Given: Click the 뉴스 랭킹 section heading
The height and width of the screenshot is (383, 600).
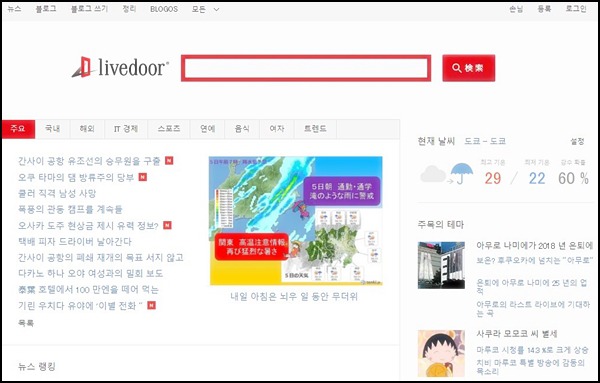Looking at the screenshot, I should point(37,367).
